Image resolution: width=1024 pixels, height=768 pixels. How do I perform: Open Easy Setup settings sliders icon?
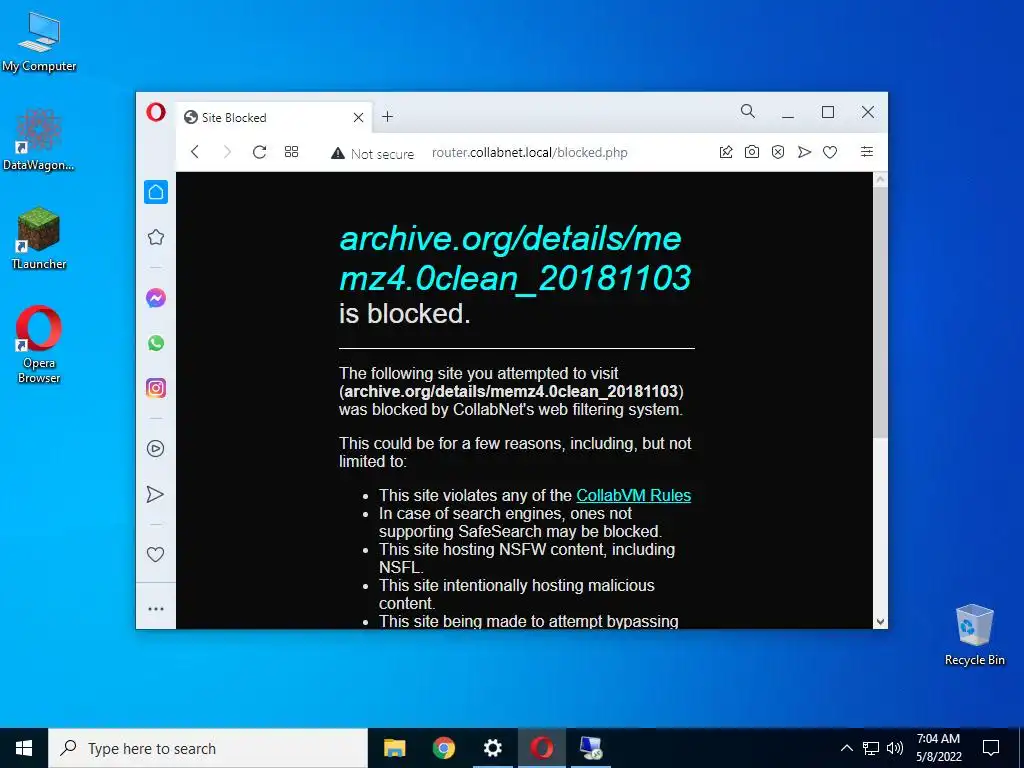(x=867, y=152)
